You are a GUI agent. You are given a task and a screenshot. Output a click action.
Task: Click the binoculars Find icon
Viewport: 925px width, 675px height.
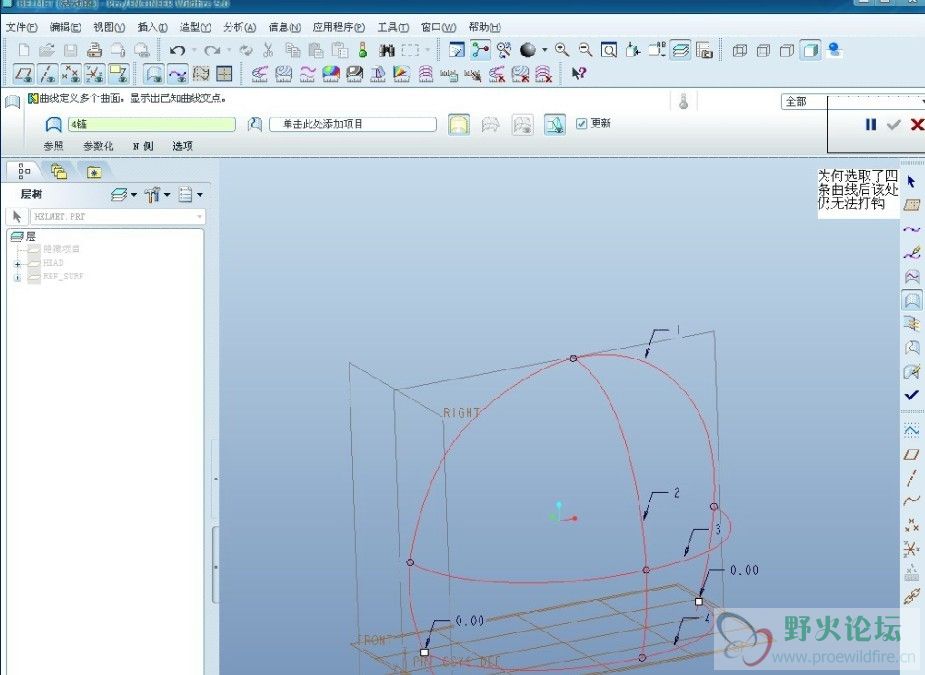click(x=387, y=51)
